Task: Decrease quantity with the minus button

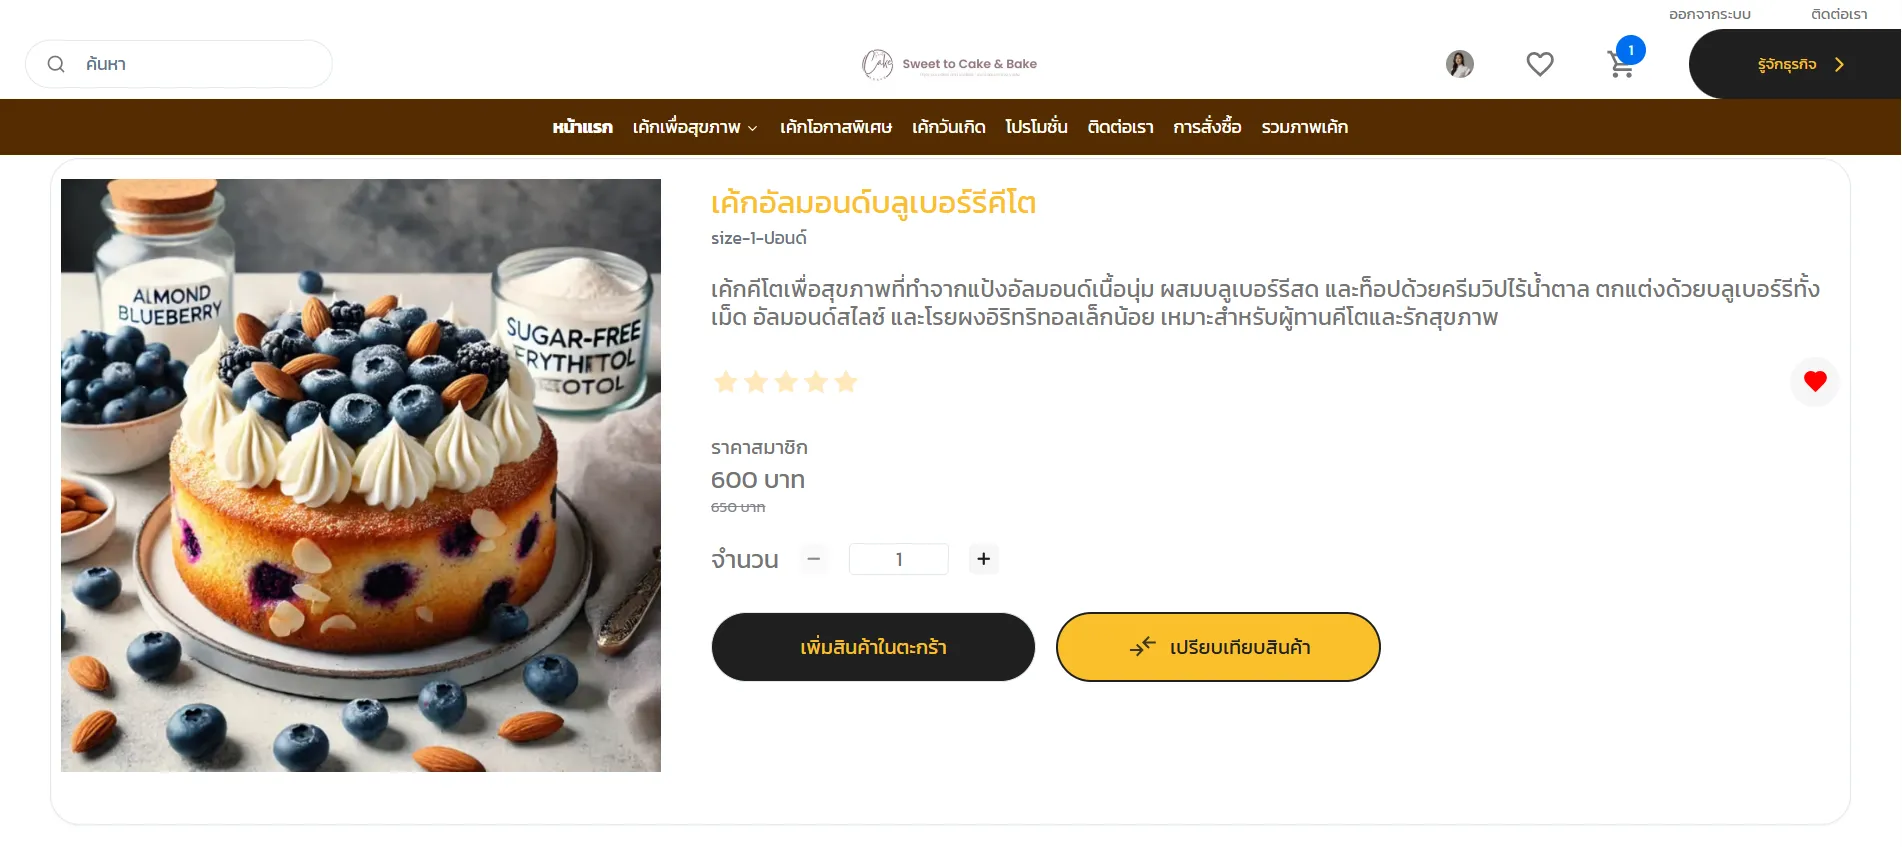Action: [814, 559]
